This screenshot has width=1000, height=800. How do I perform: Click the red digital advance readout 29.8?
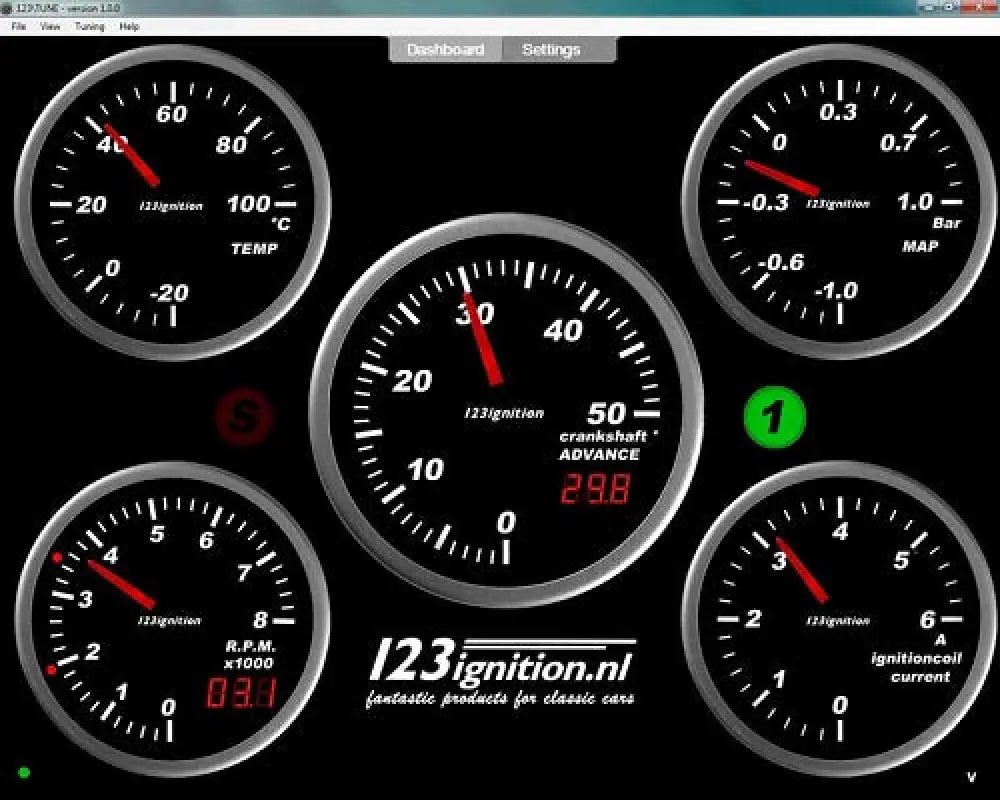[x=595, y=490]
